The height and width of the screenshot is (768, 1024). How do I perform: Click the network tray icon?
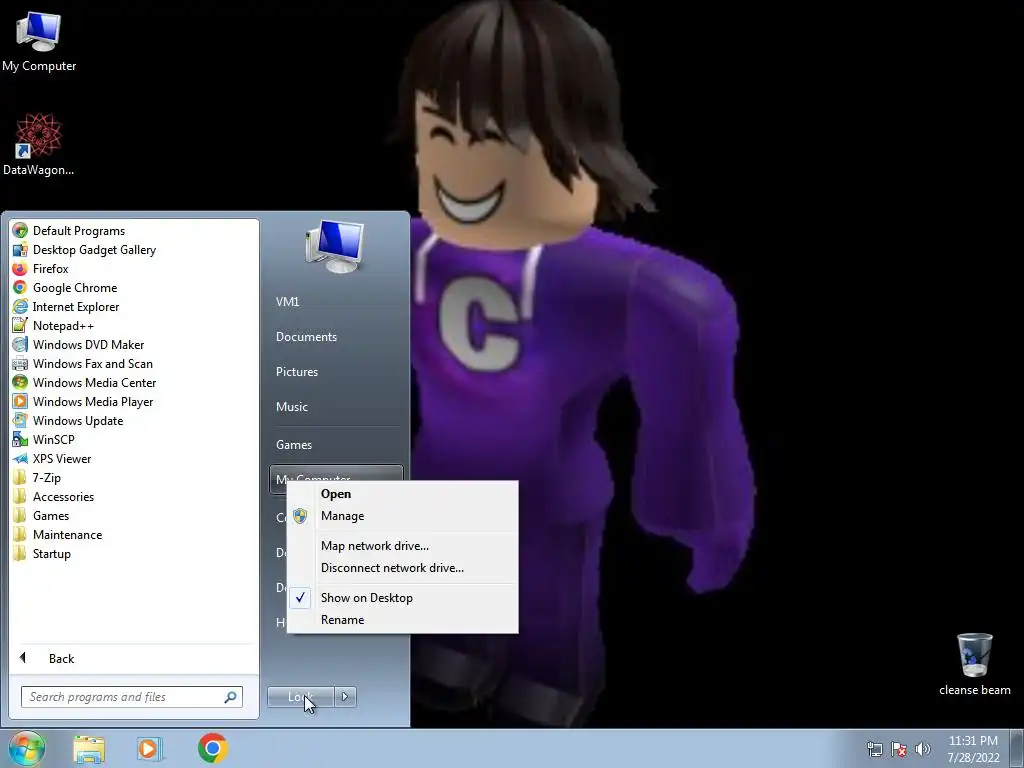click(874, 749)
